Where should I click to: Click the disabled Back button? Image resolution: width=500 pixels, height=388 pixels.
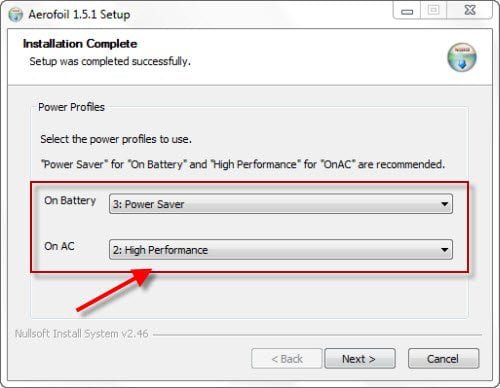287,359
